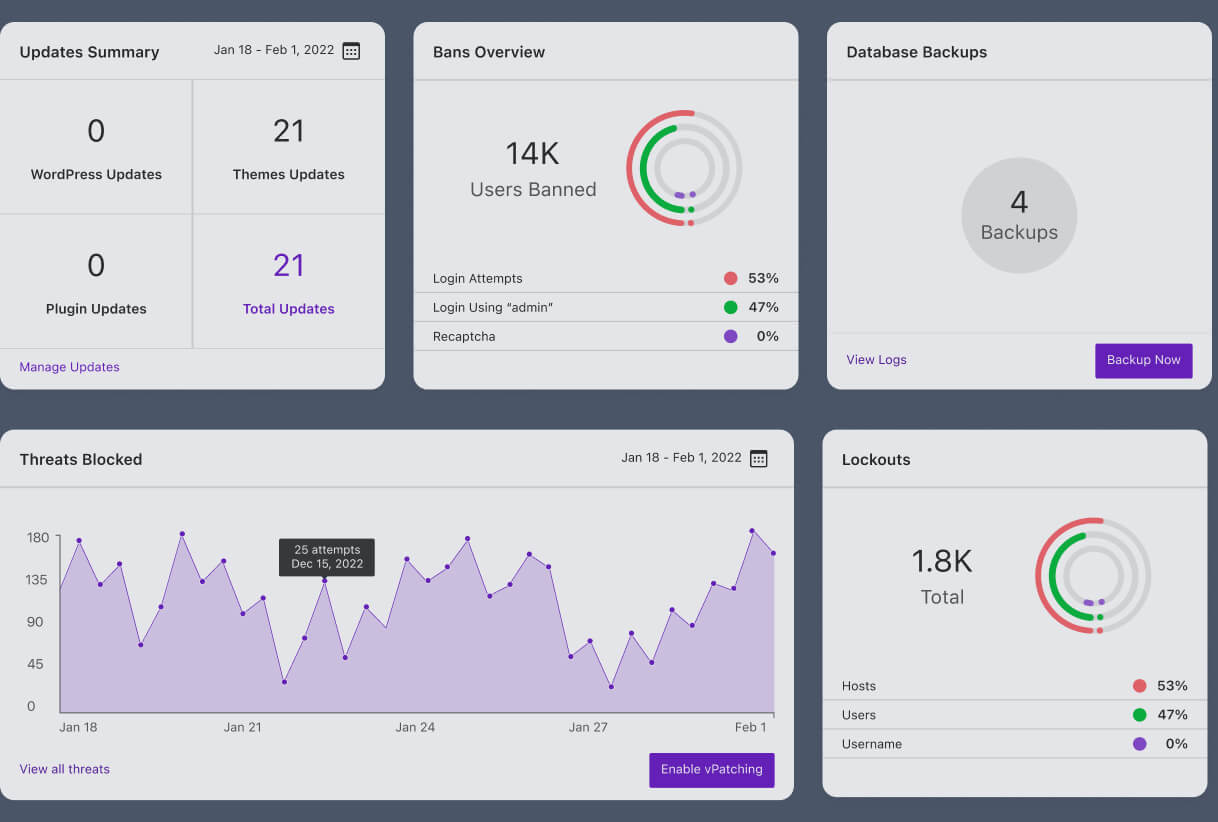The height and width of the screenshot is (822, 1218).
Task: Click the purple Username legend dot
Action: click(x=1139, y=744)
